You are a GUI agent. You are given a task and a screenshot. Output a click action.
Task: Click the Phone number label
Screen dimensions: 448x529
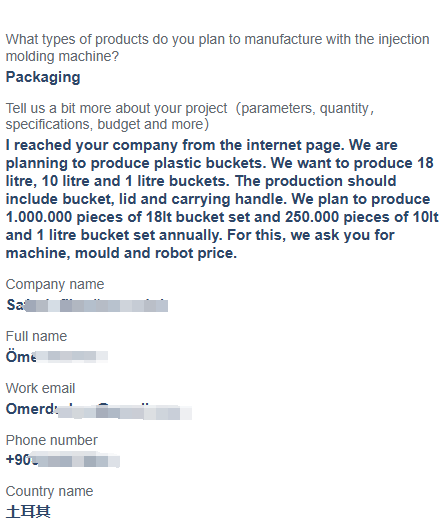click(52, 440)
